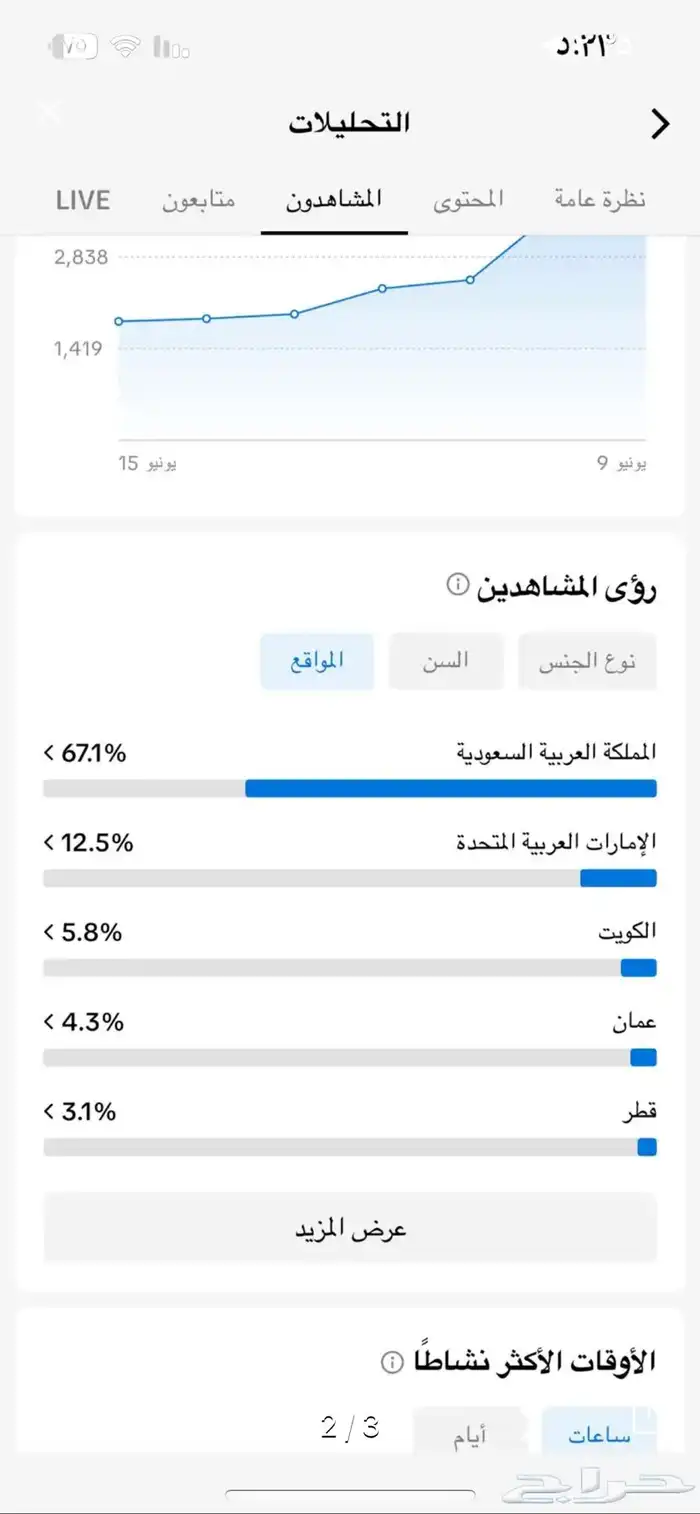Tap info icon beside رؤى المشاهدين
700x1514 pixels.
[457, 584]
